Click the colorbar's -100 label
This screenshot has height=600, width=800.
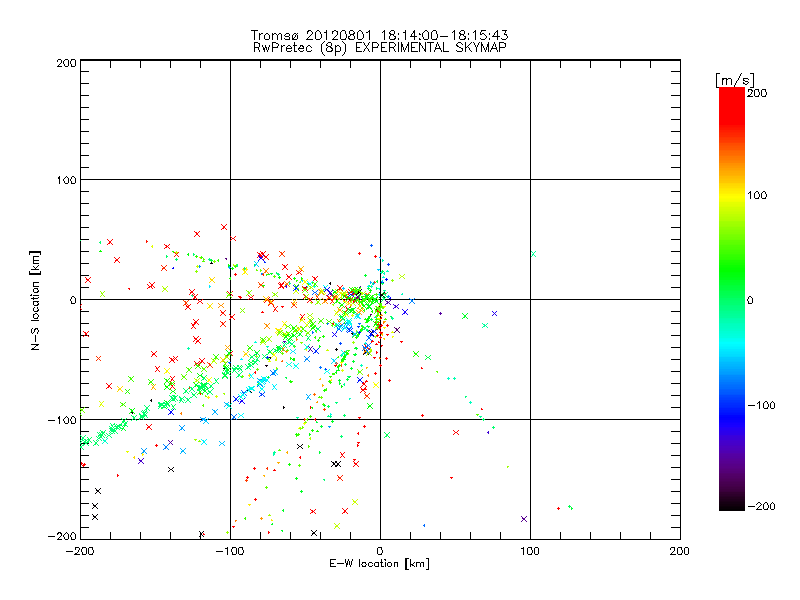[x=761, y=405]
